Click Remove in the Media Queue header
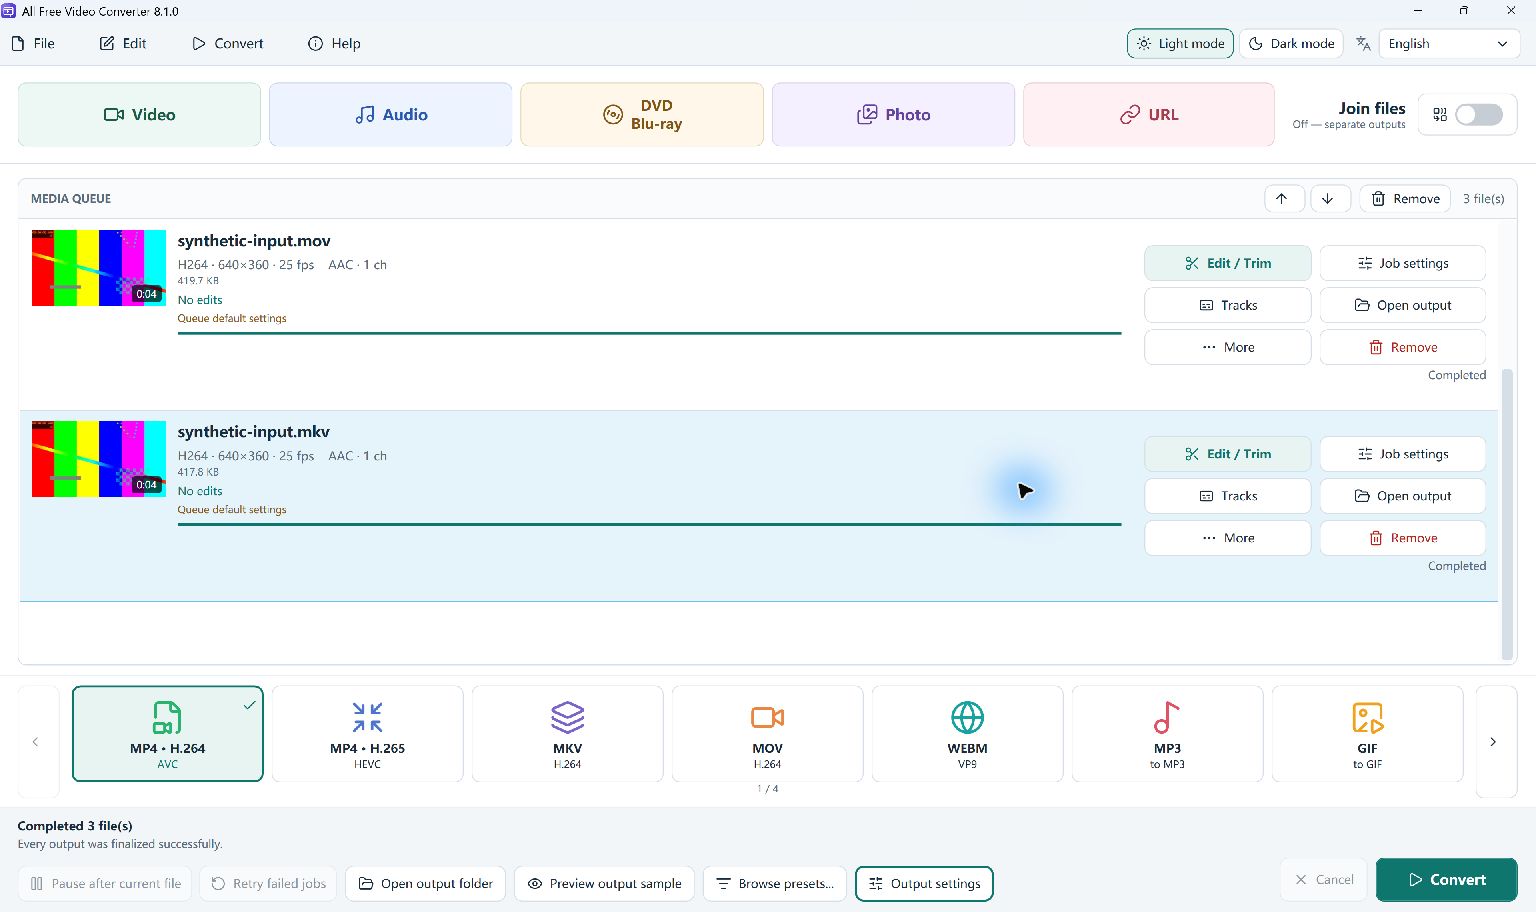 1405,198
